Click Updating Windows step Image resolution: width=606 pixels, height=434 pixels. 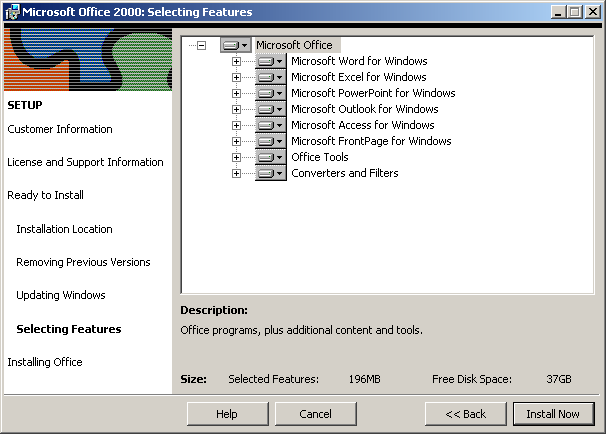tap(61, 295)
